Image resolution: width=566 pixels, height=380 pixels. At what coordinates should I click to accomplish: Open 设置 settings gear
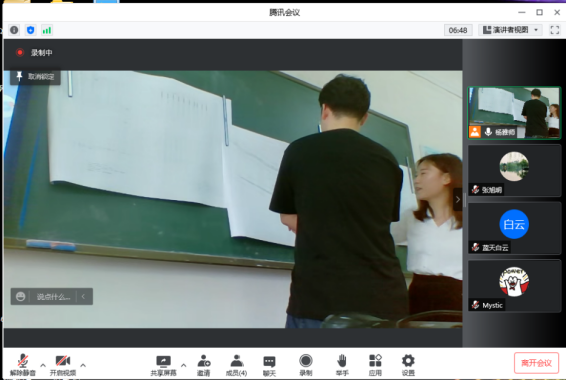408,365
